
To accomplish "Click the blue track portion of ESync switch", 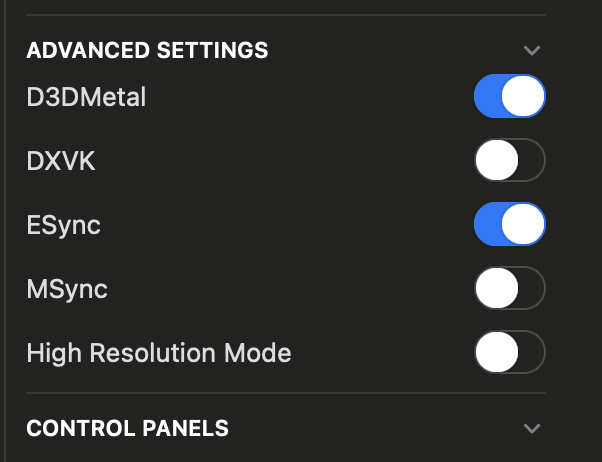I will coord(487,225).
